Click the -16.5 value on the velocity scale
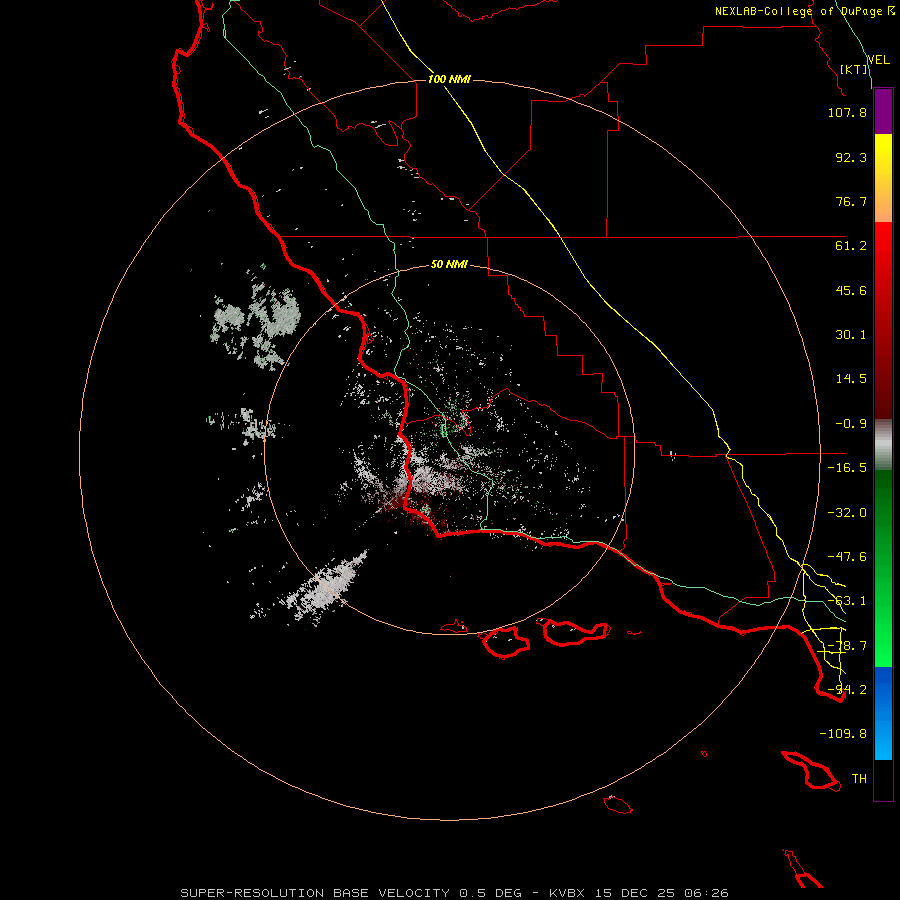900x900 pixels. pyautogui.click(x=847, y=468)
